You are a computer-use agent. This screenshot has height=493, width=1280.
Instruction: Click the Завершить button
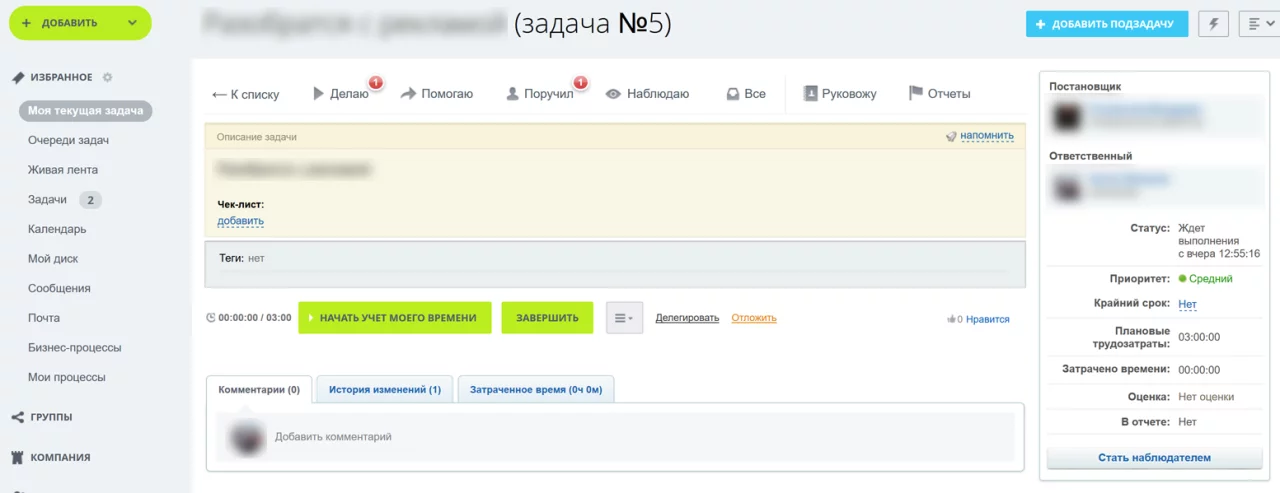click(x=547, y=318)
